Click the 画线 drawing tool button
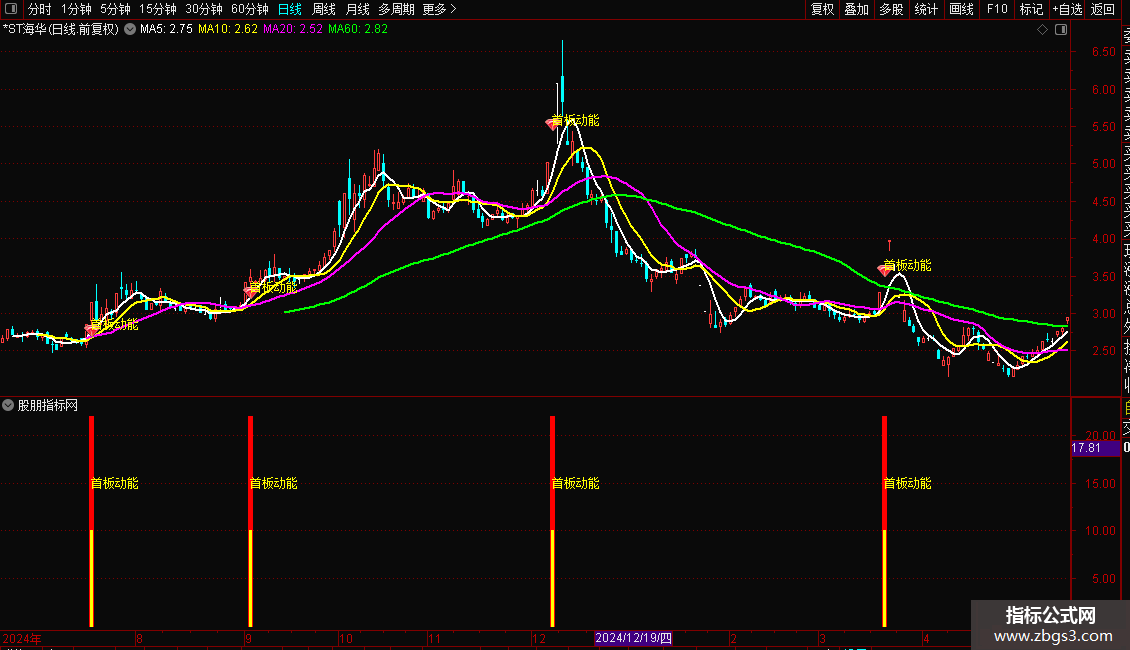 961,9
